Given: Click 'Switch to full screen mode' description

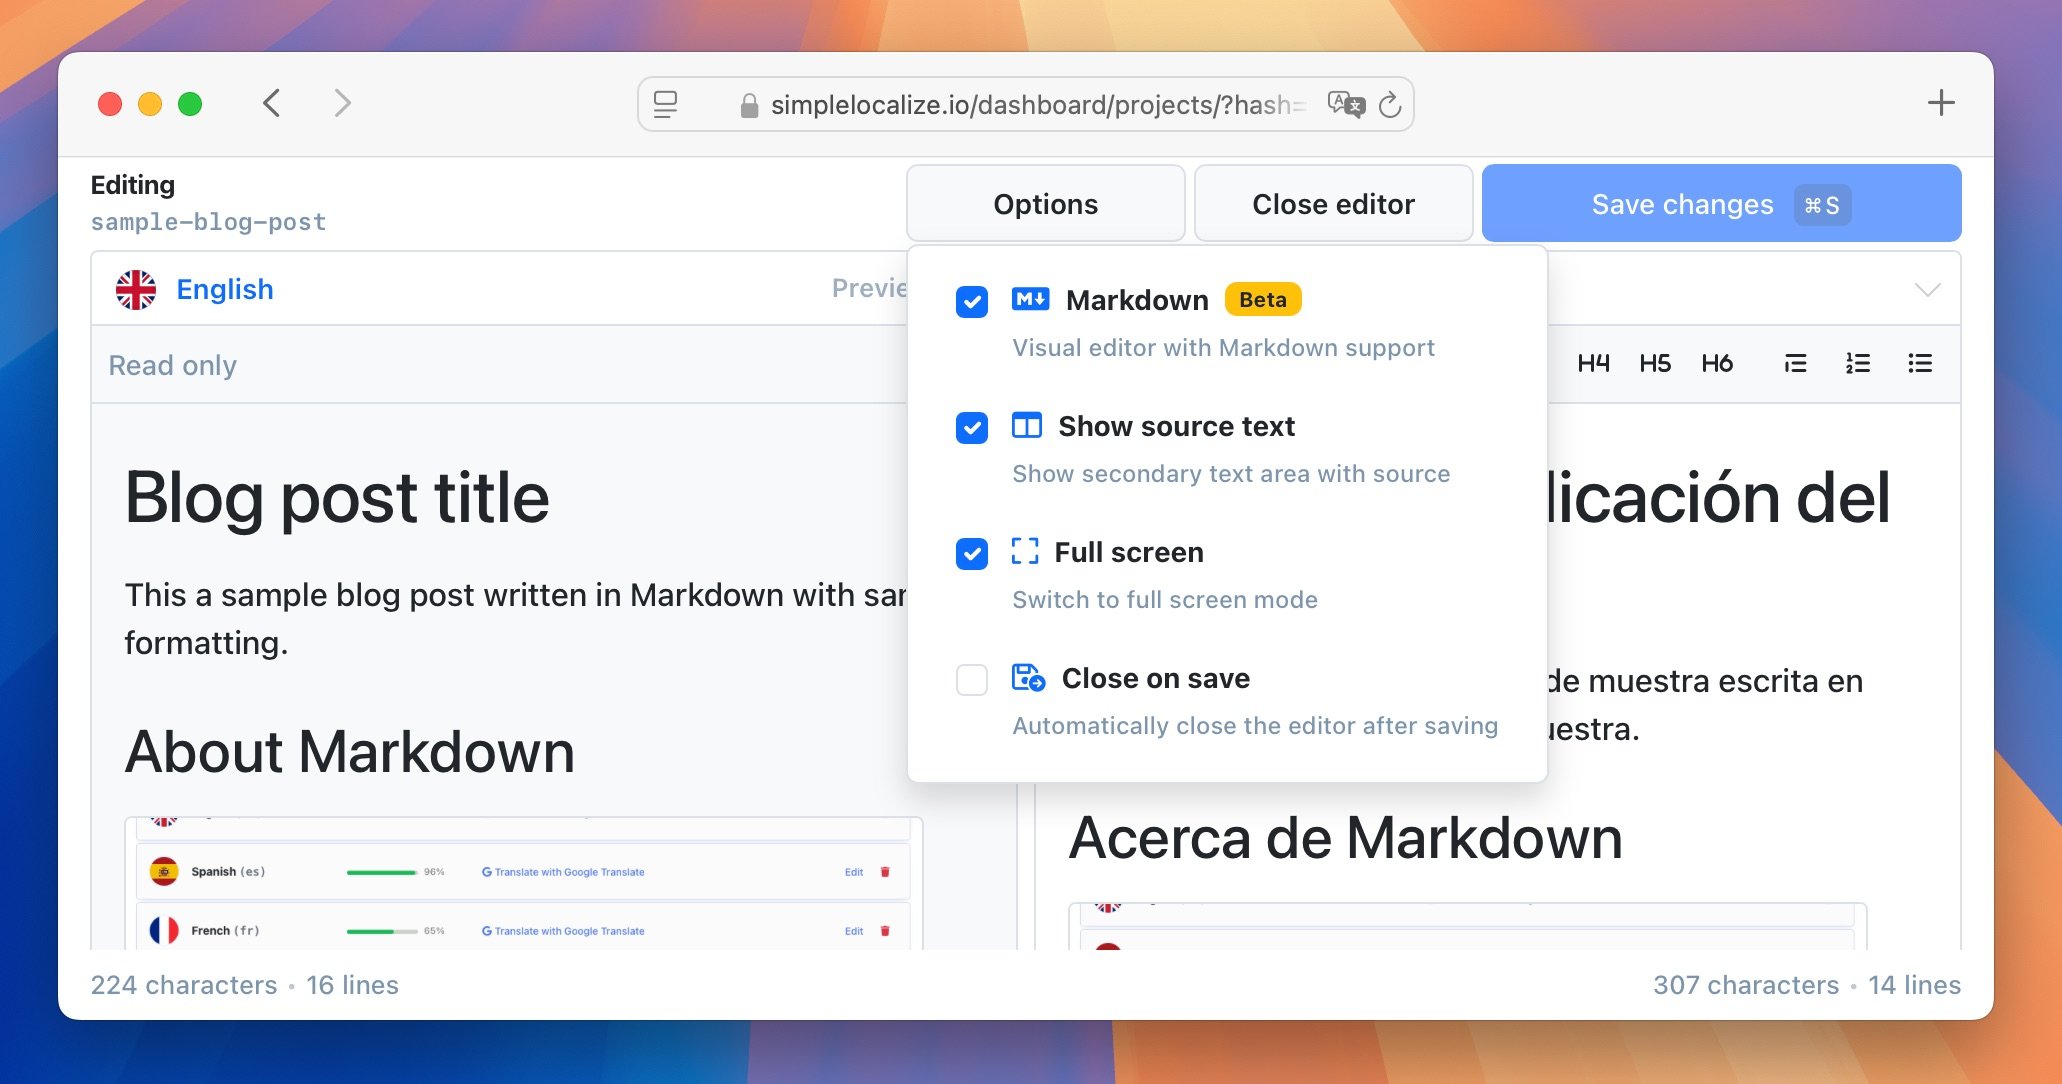Looking at the screenshot, I should tap(1165, 599).
